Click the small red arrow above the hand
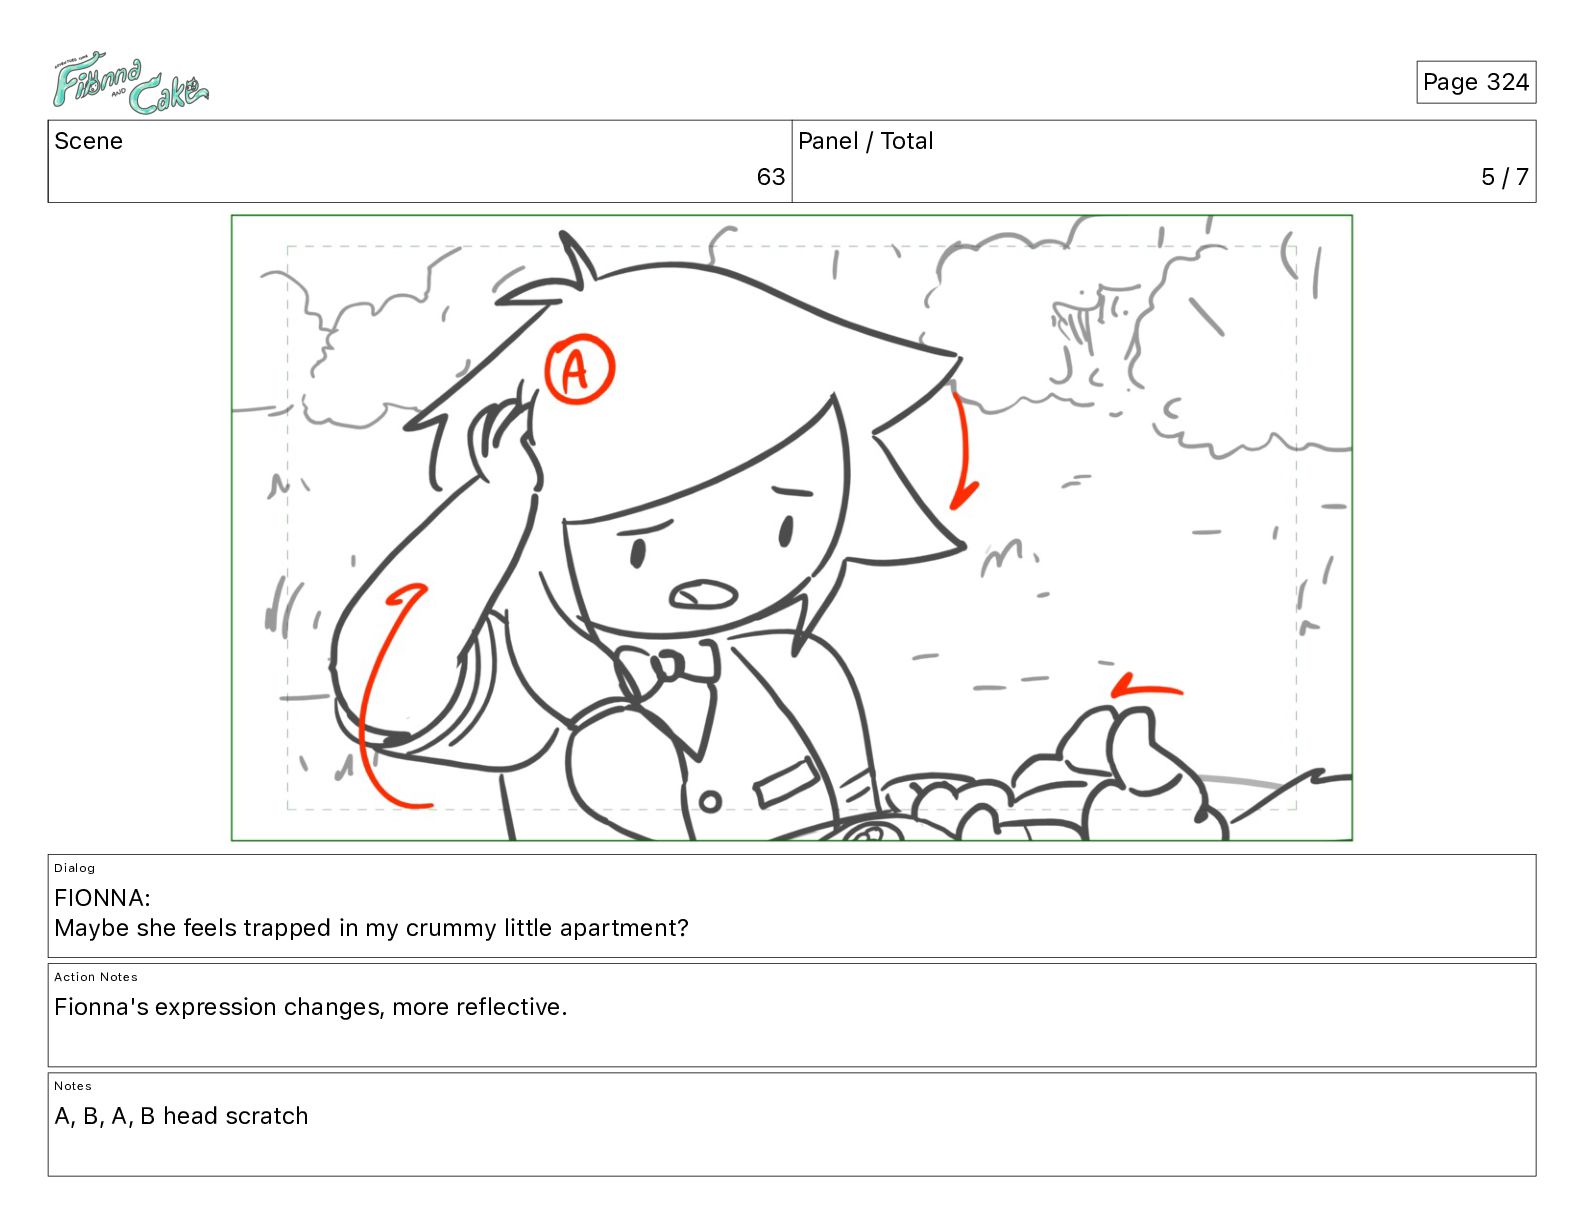 (1147, 686)
